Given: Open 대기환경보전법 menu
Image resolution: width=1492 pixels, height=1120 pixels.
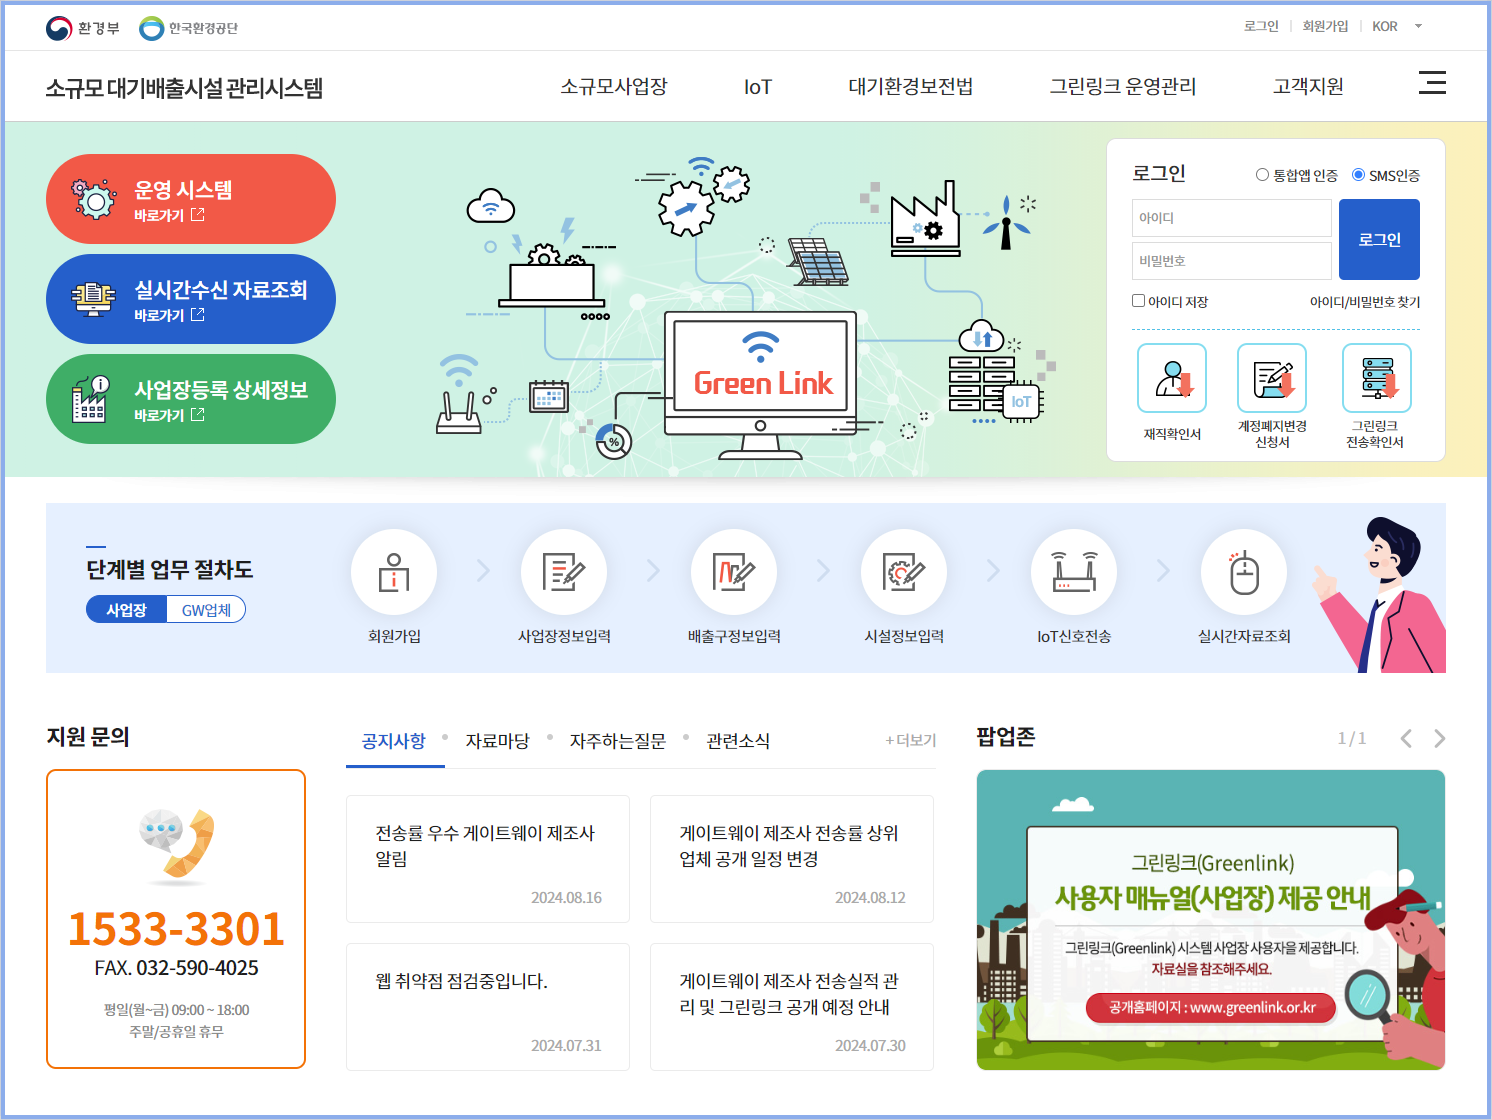Looking at the screenshot, I should [911, 87].
